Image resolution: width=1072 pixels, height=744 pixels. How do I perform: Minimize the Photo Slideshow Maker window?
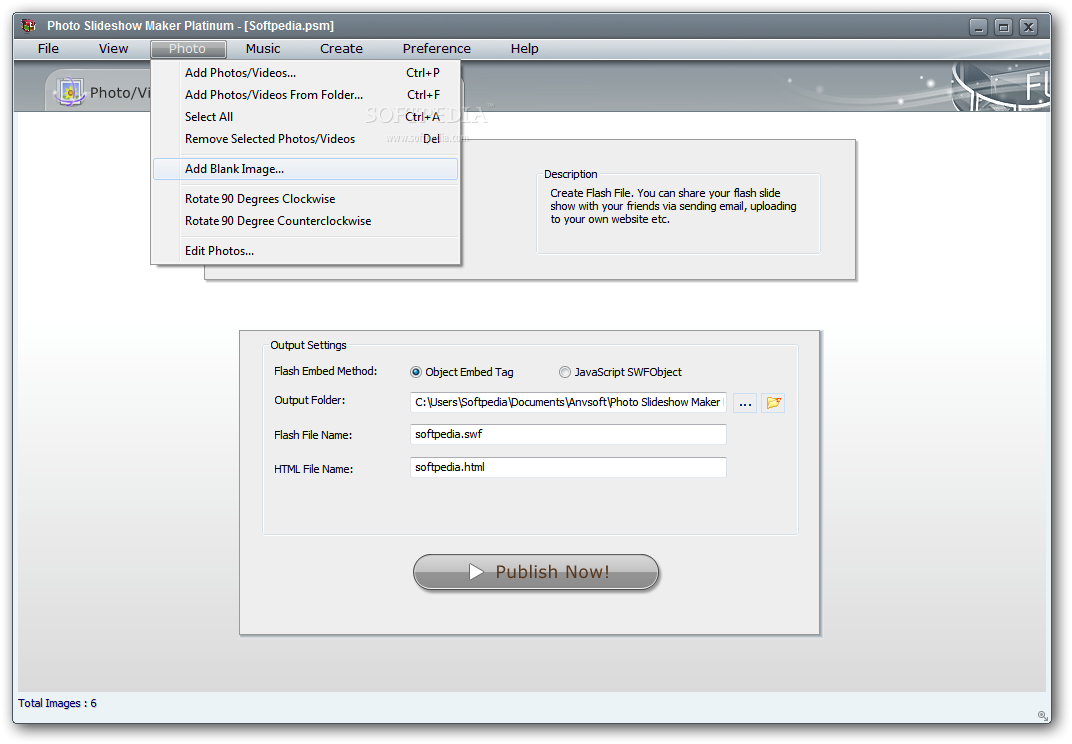pyautogui.click(x=978, y=27)
